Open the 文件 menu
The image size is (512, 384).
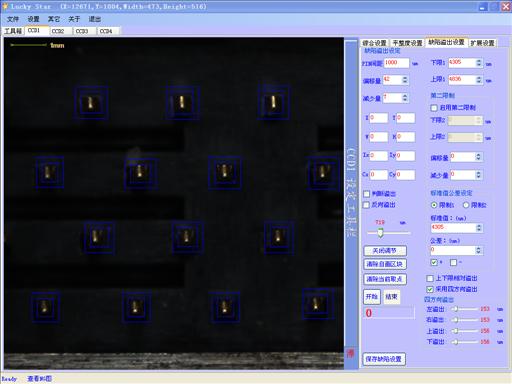click(13, 19)
